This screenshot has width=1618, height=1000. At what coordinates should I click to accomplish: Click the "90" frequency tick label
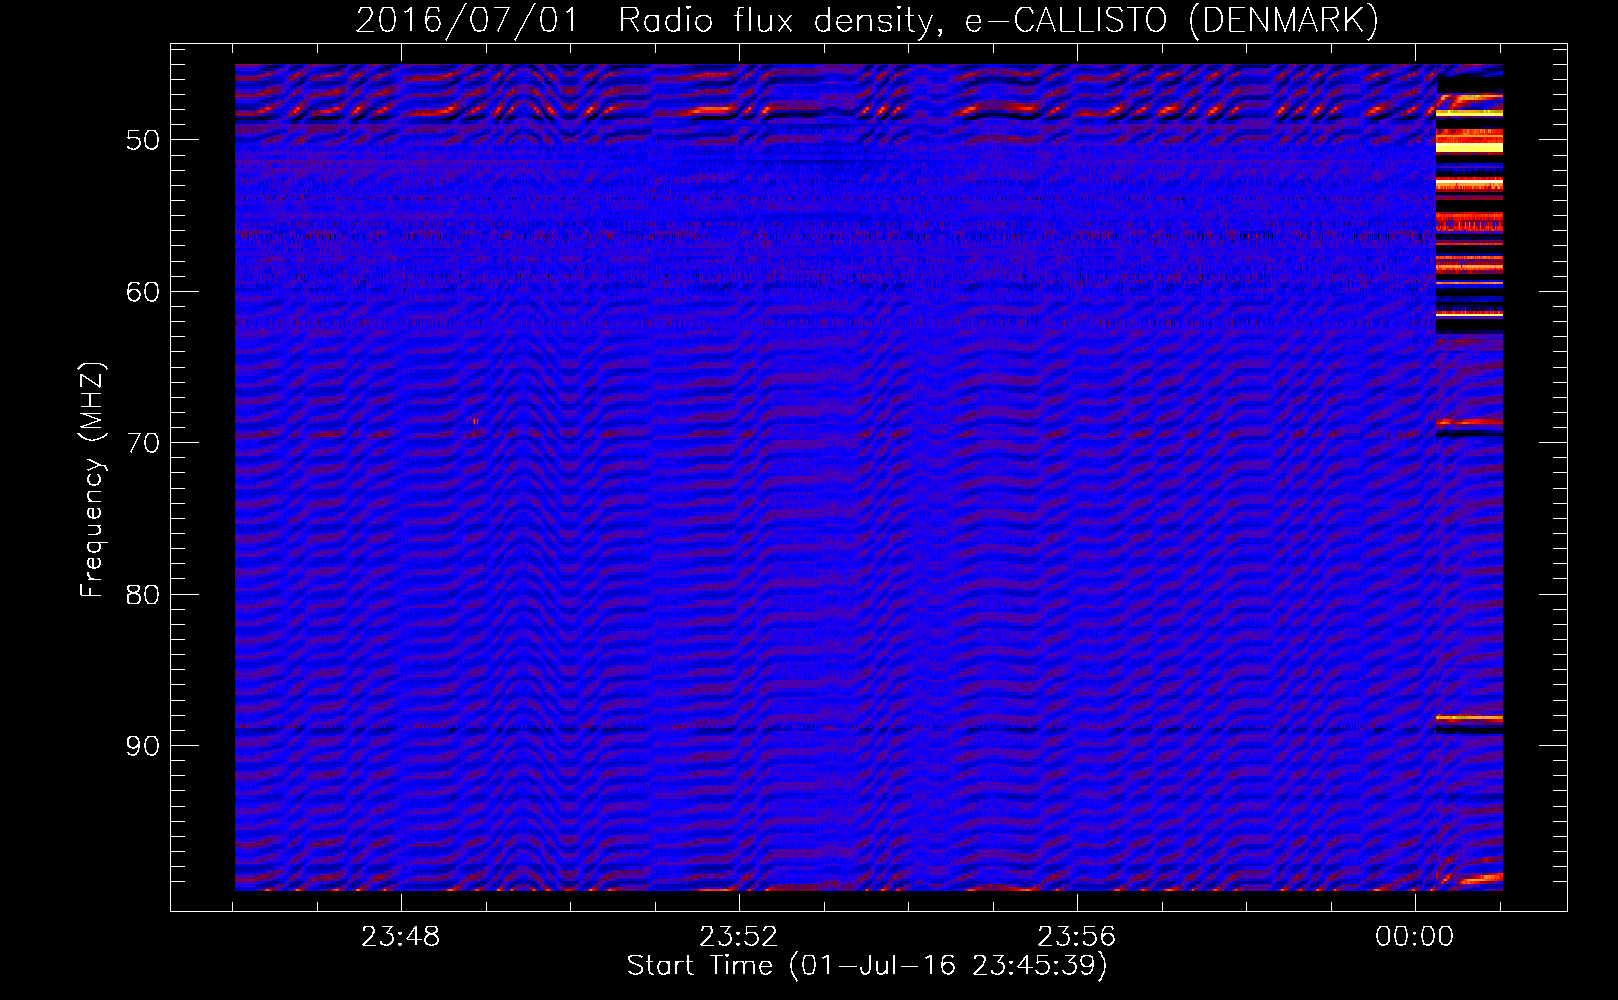tap(143, 746)
